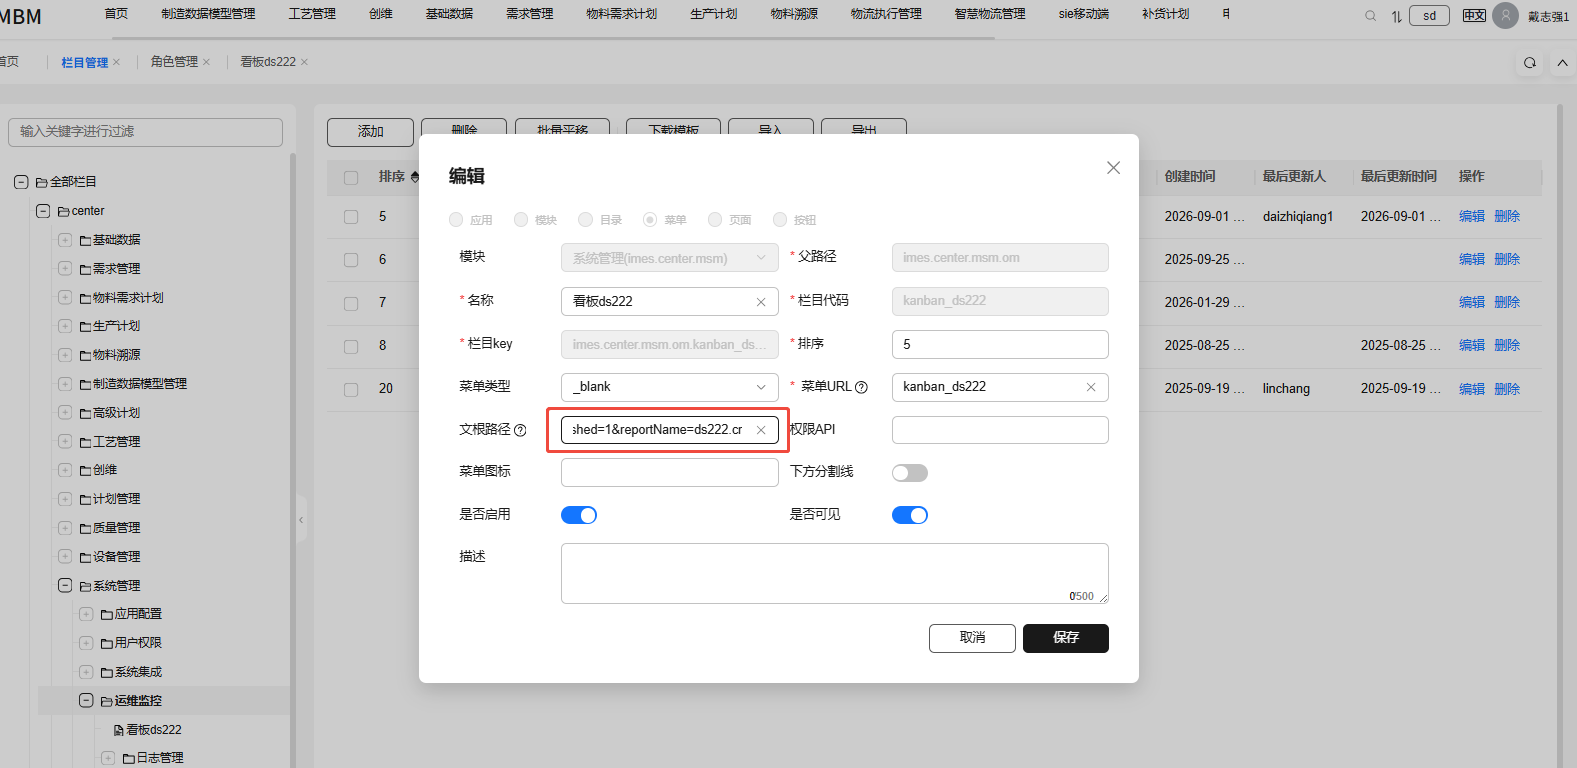1577x768 pixels.
Task: Click the sort icon on 排序 column header
Action: pos(414,177)
